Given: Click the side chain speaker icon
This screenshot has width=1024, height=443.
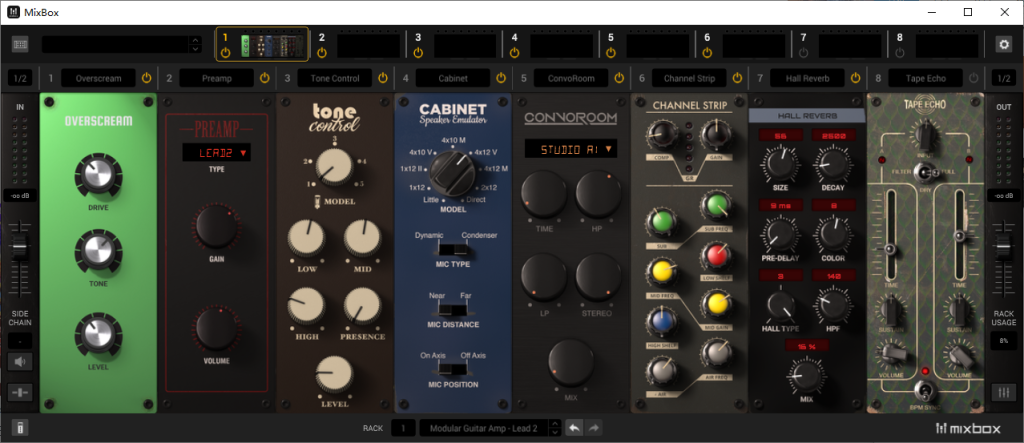Looking at the screenshot, I should [20, 361].
